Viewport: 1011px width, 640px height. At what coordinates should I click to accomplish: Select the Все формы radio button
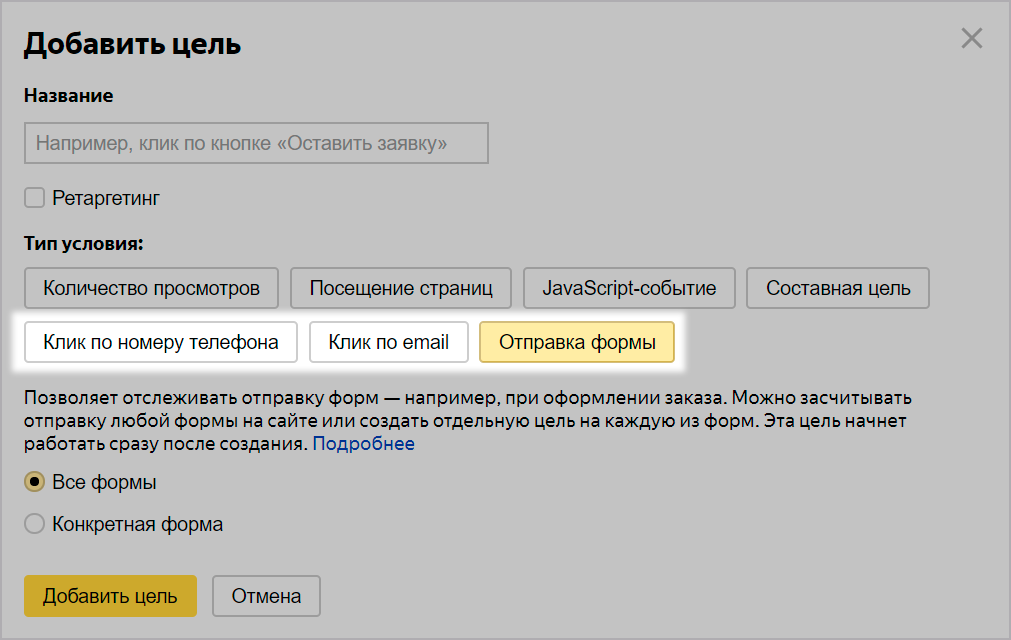35,482
